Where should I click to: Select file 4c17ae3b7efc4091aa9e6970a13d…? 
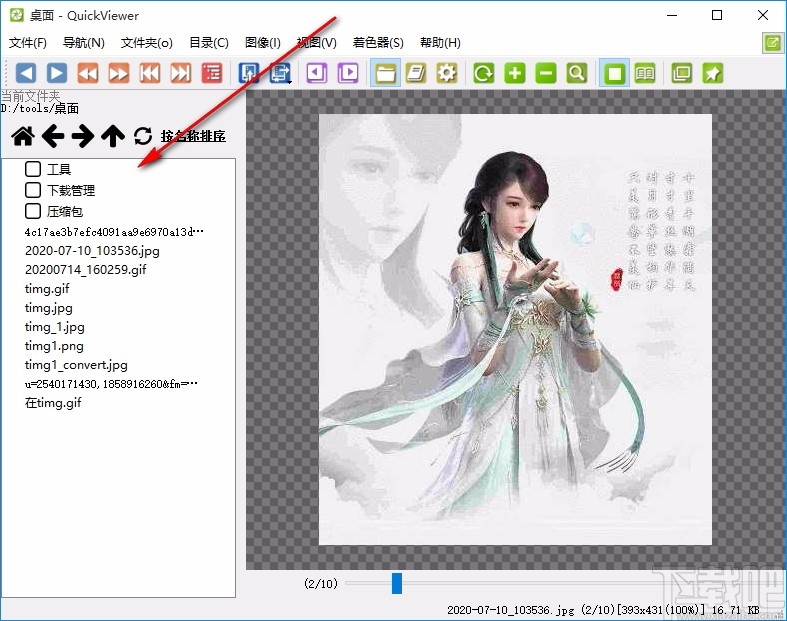point(114,232)
